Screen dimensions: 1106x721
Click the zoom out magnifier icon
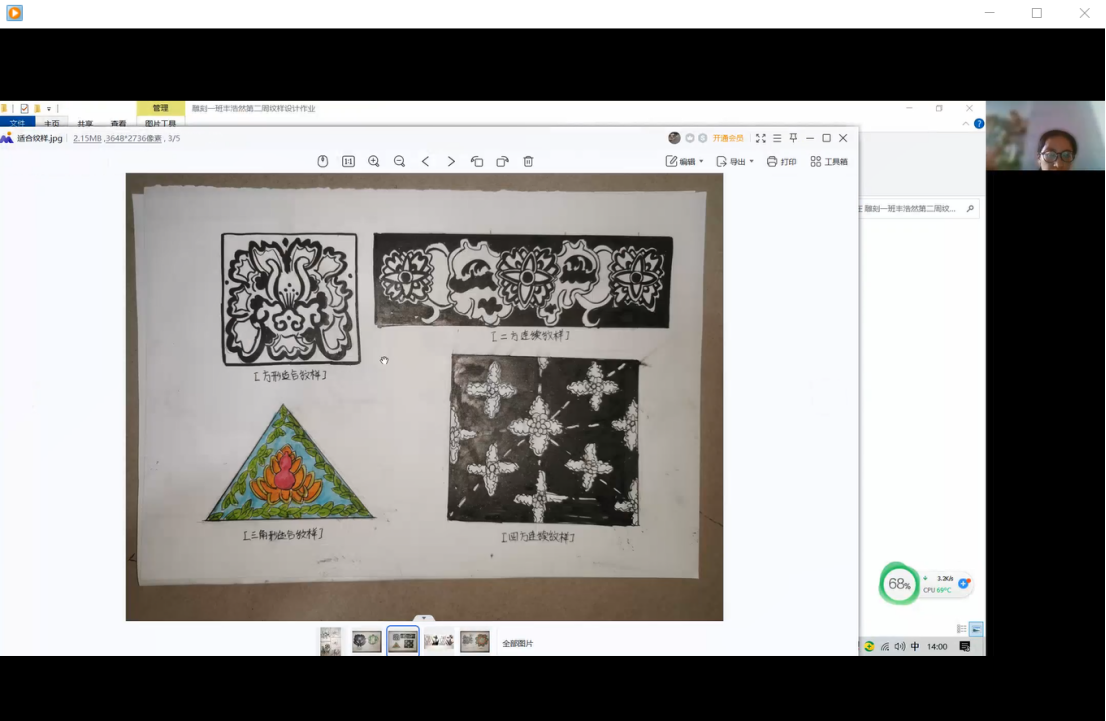point(399,161)
